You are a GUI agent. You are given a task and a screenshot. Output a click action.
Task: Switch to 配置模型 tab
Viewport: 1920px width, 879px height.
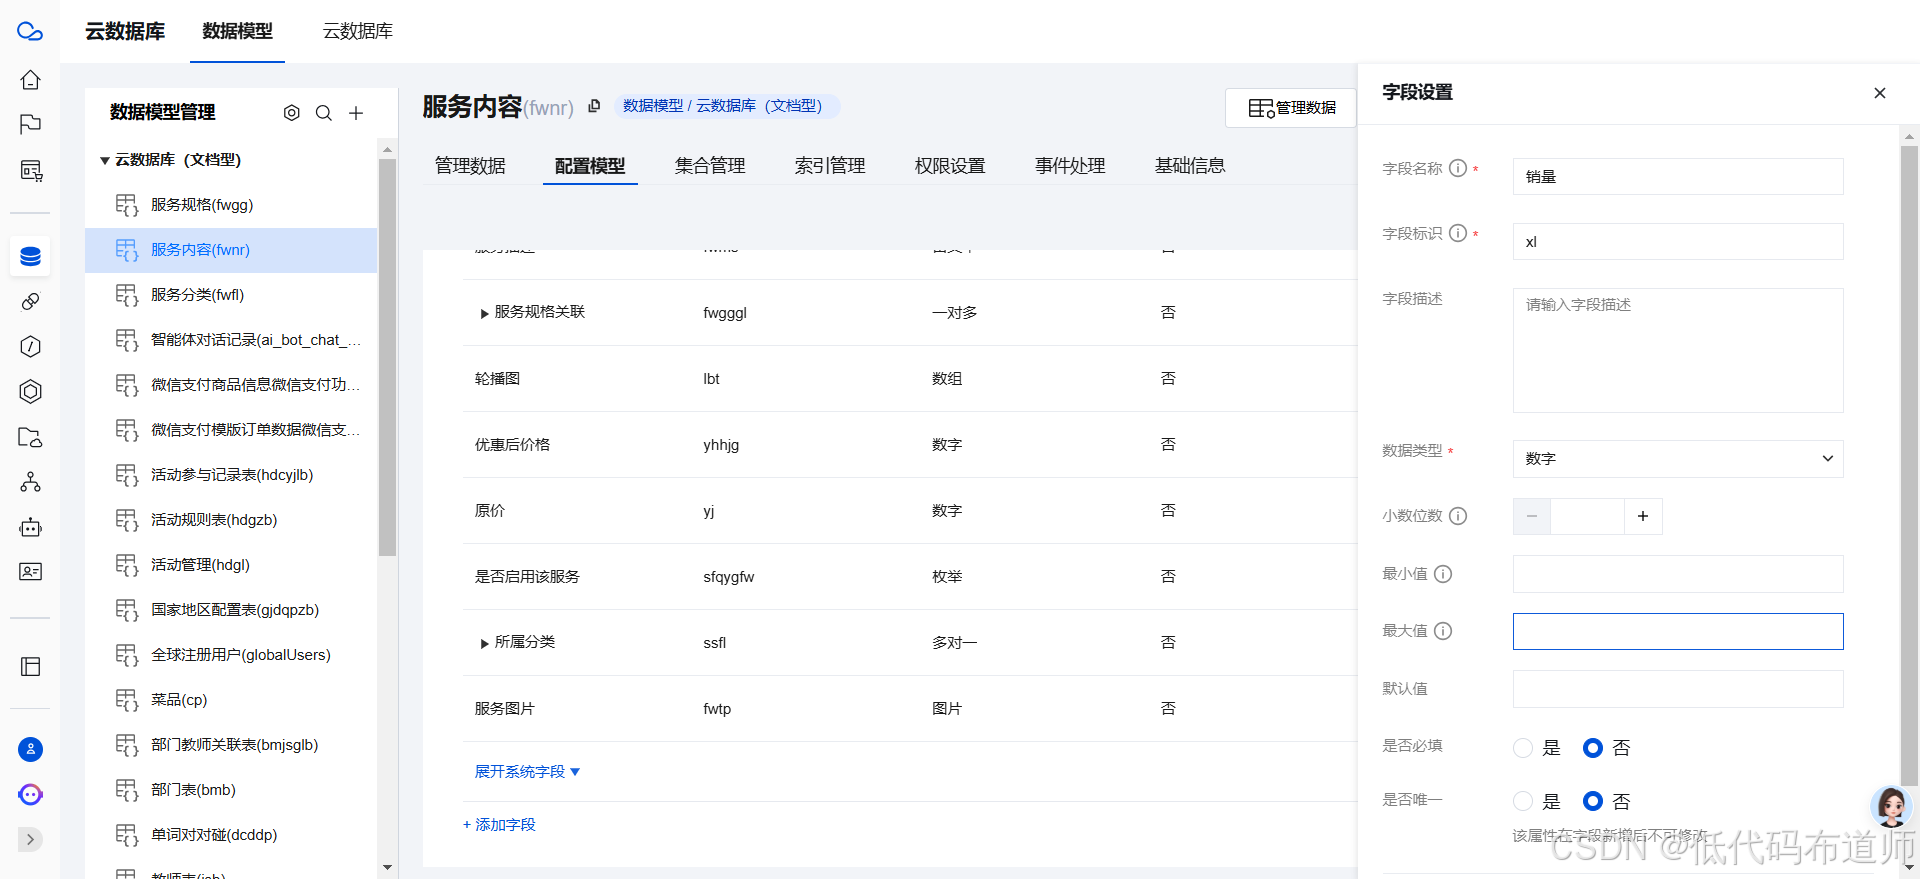(x=590, y=166)
